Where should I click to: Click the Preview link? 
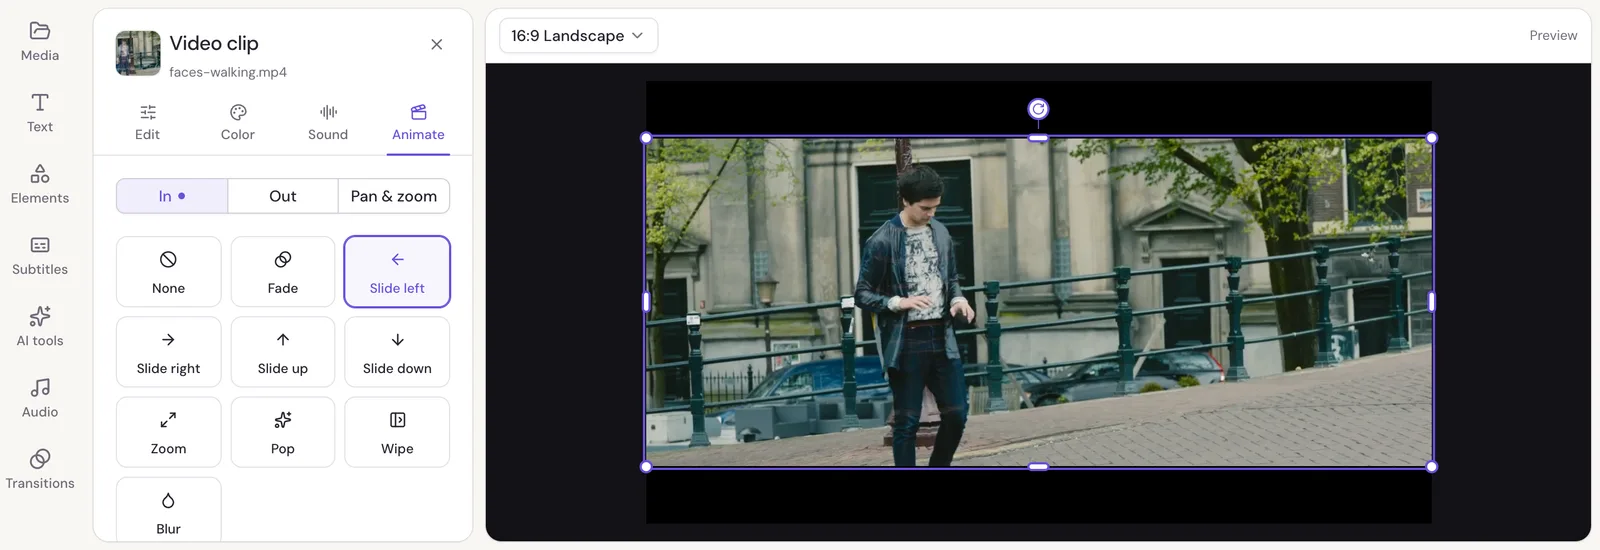coord(1553,35)
